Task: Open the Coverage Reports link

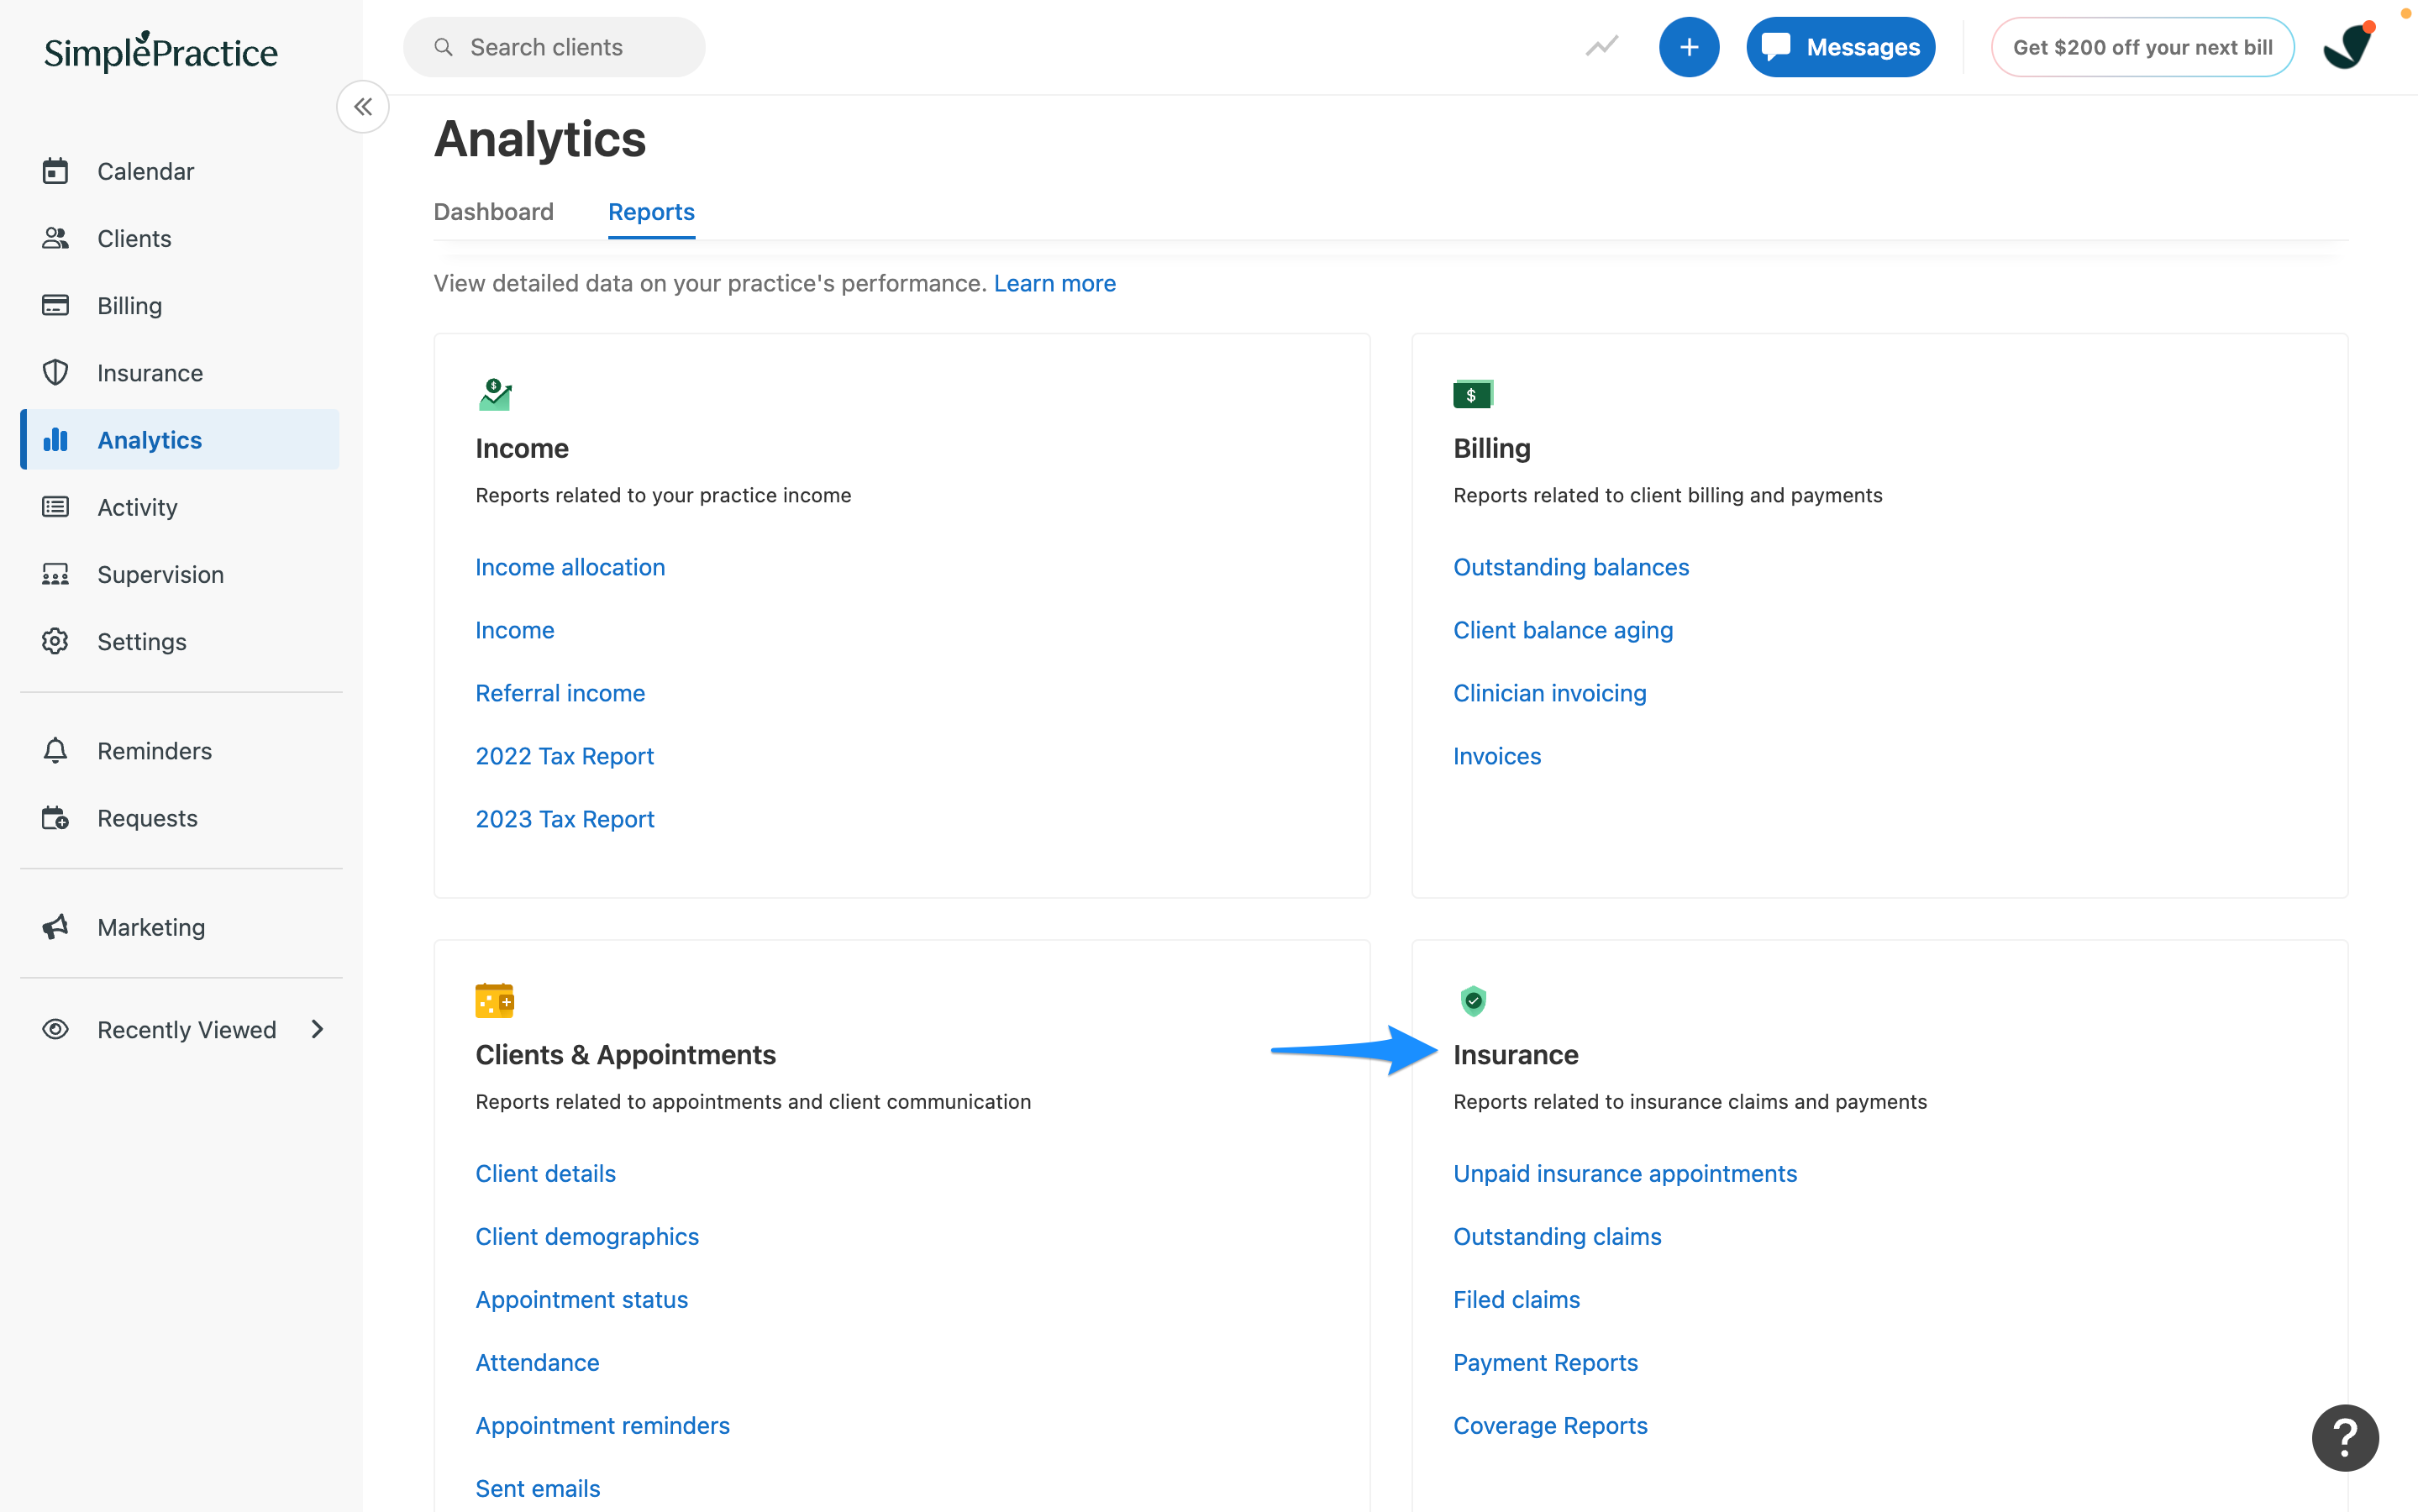Action: (x=1549, y=1425)
